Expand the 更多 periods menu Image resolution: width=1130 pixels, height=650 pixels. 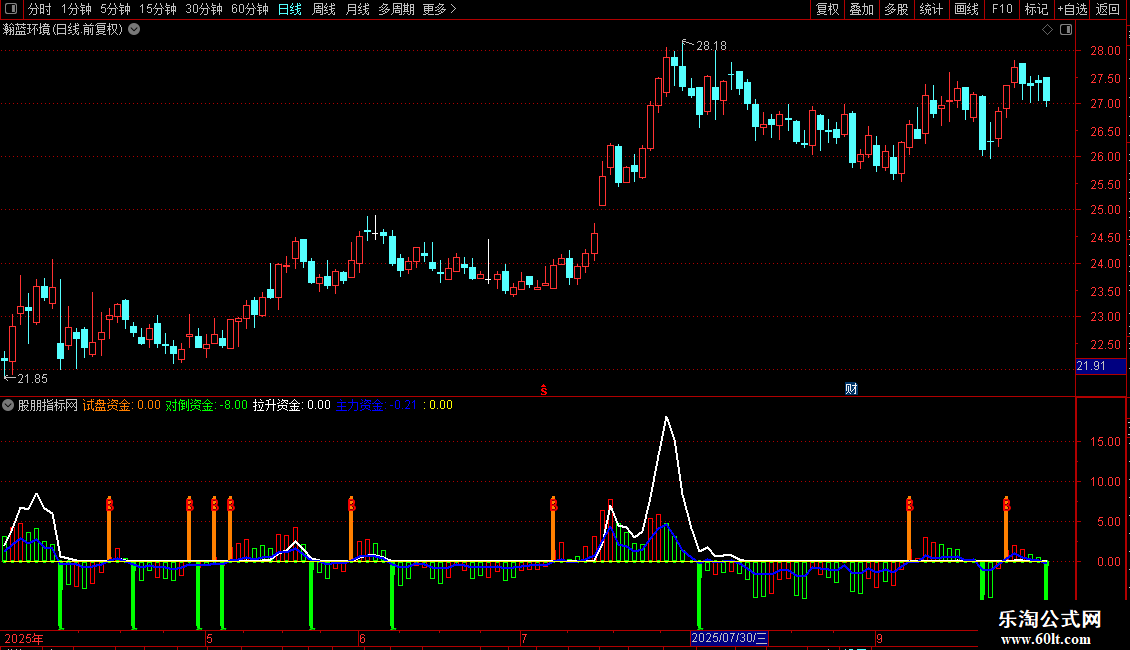click(439, 9)
